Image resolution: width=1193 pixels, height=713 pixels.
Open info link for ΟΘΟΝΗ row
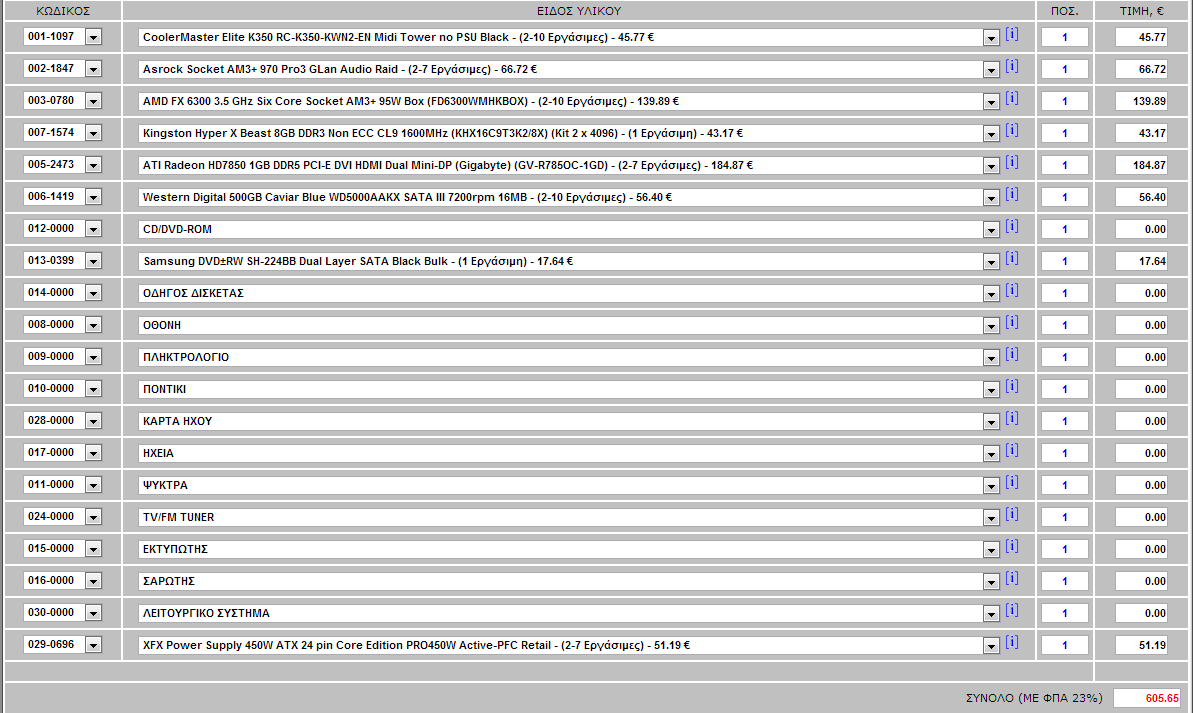[x=1011, y=322]
